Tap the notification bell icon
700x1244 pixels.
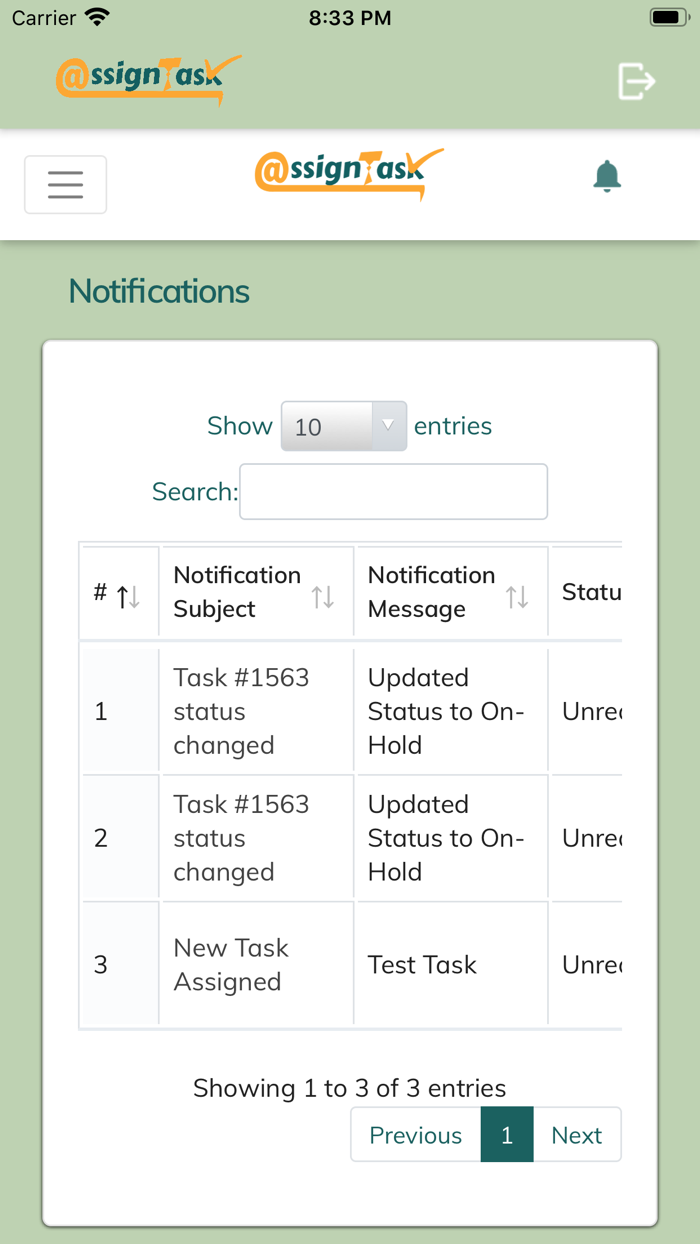pyautogui.click(x=607, y=175)
